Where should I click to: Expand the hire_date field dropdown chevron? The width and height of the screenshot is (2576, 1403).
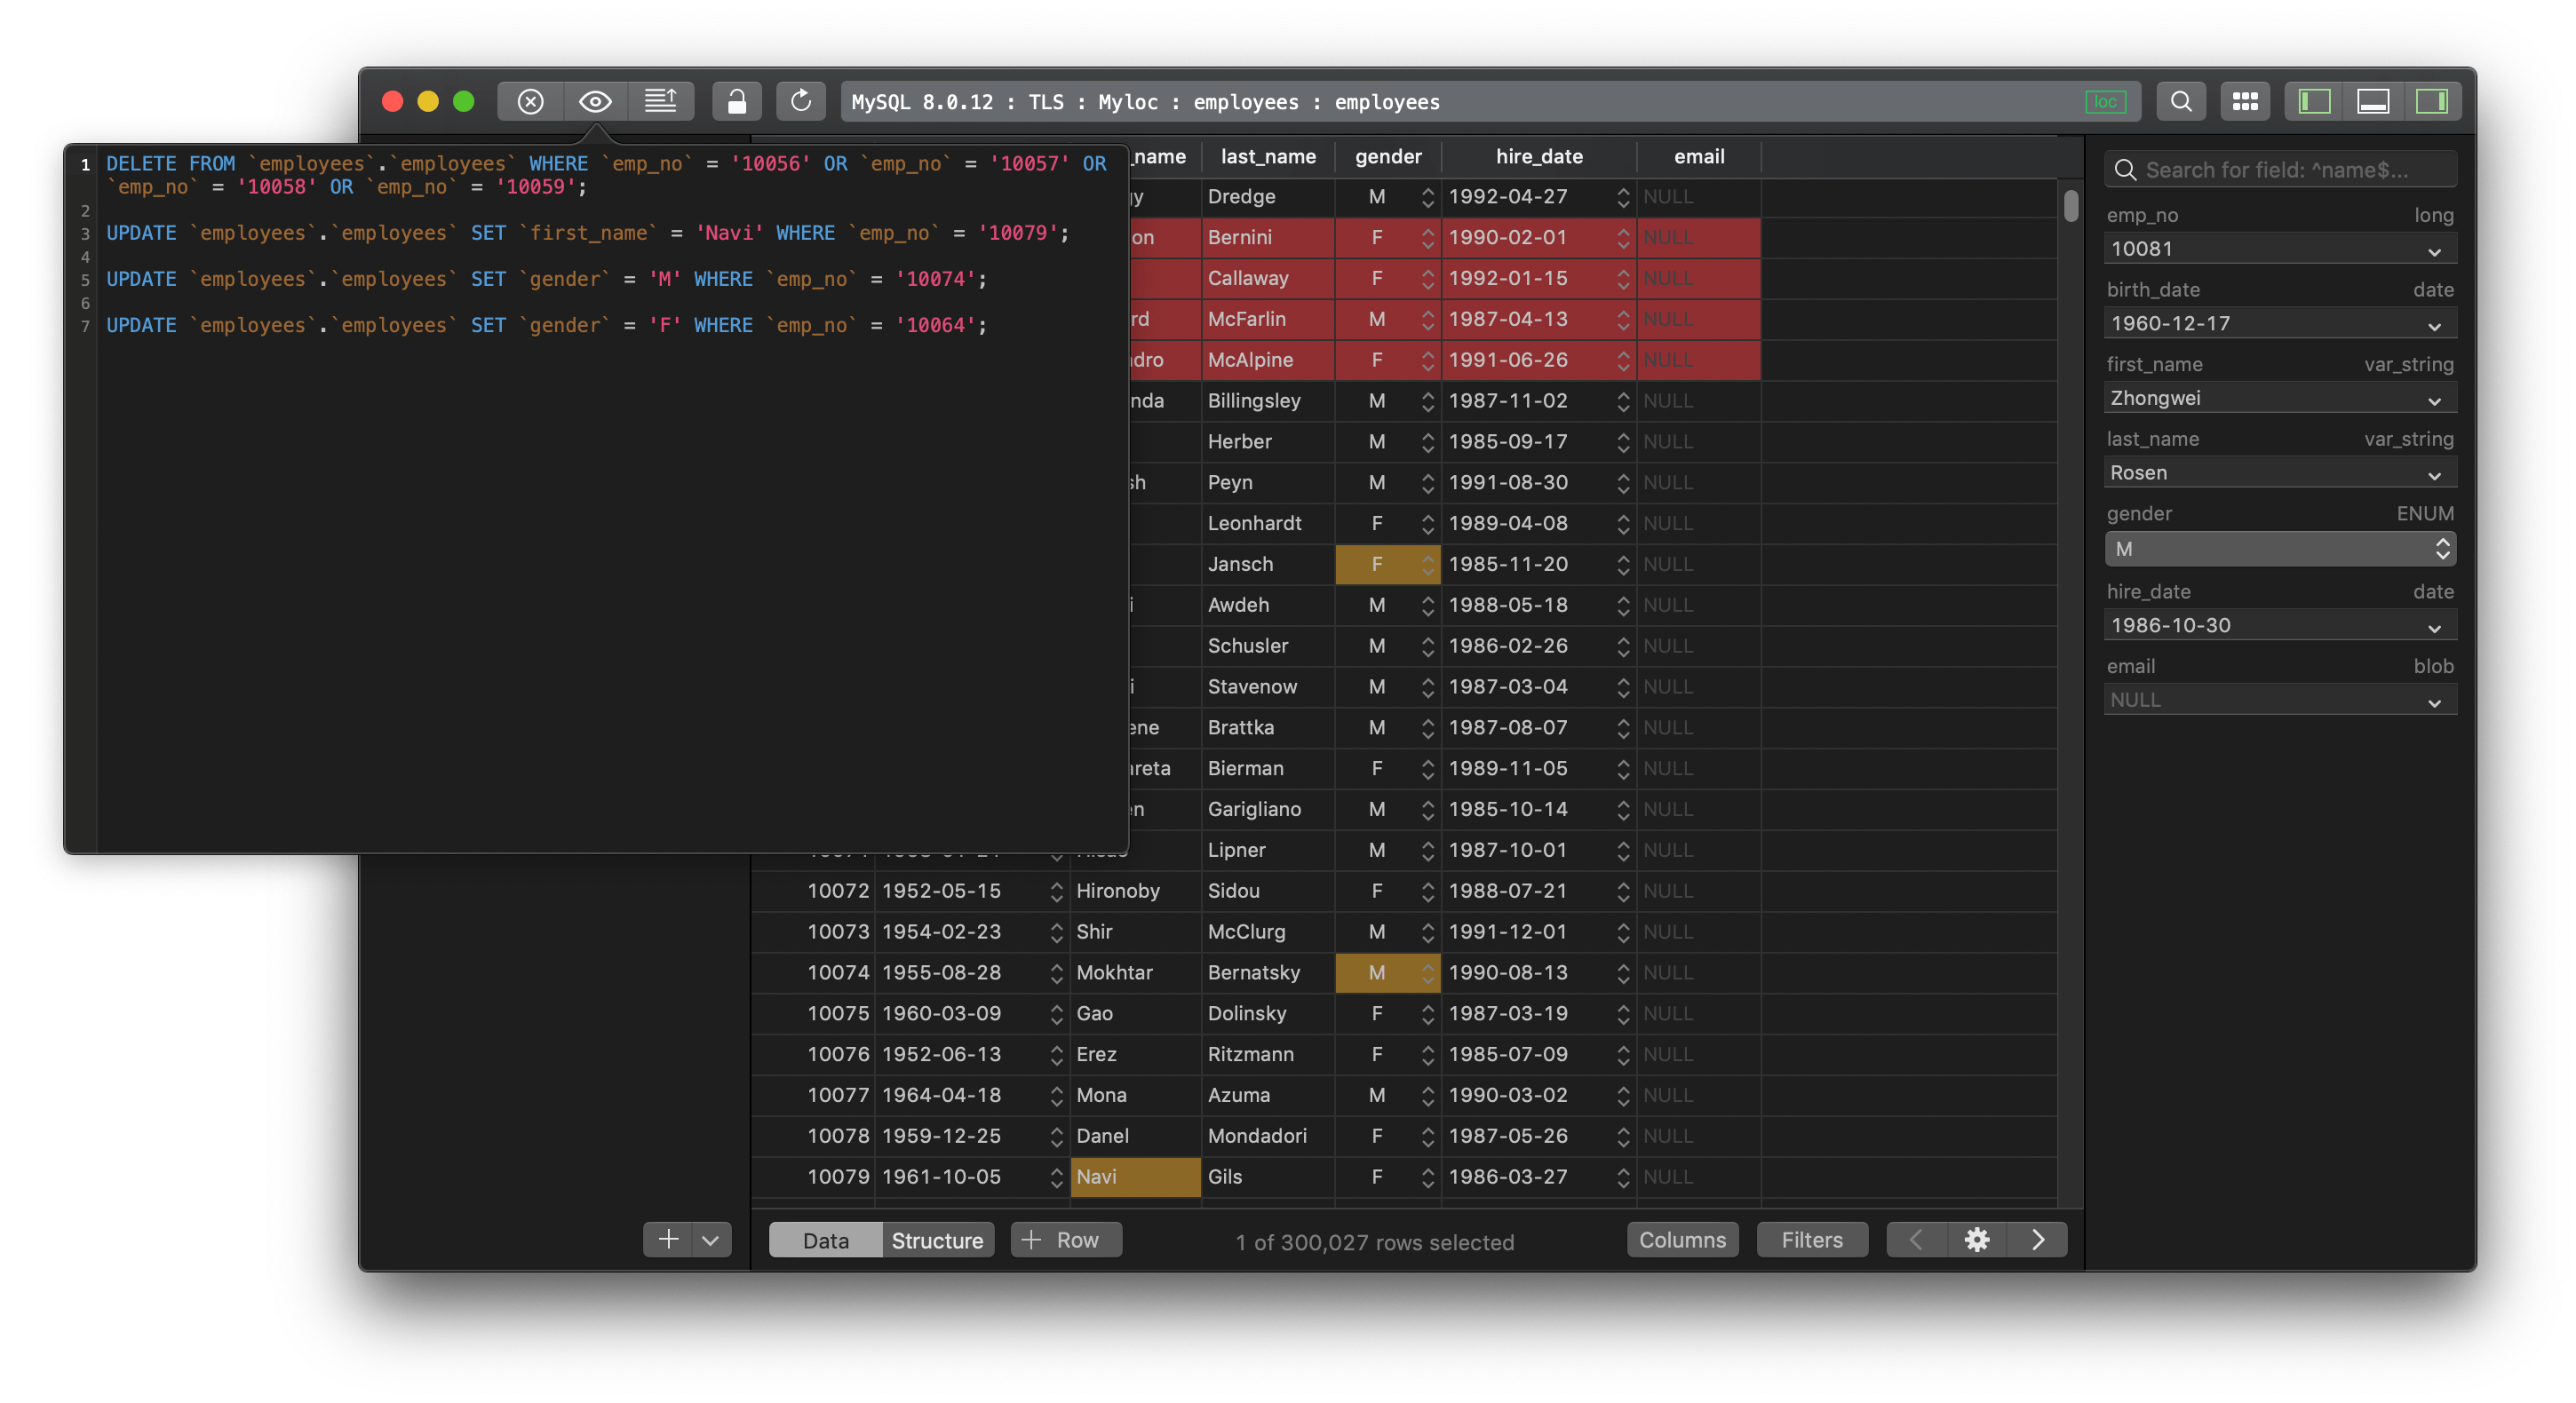click(2434, 627)
